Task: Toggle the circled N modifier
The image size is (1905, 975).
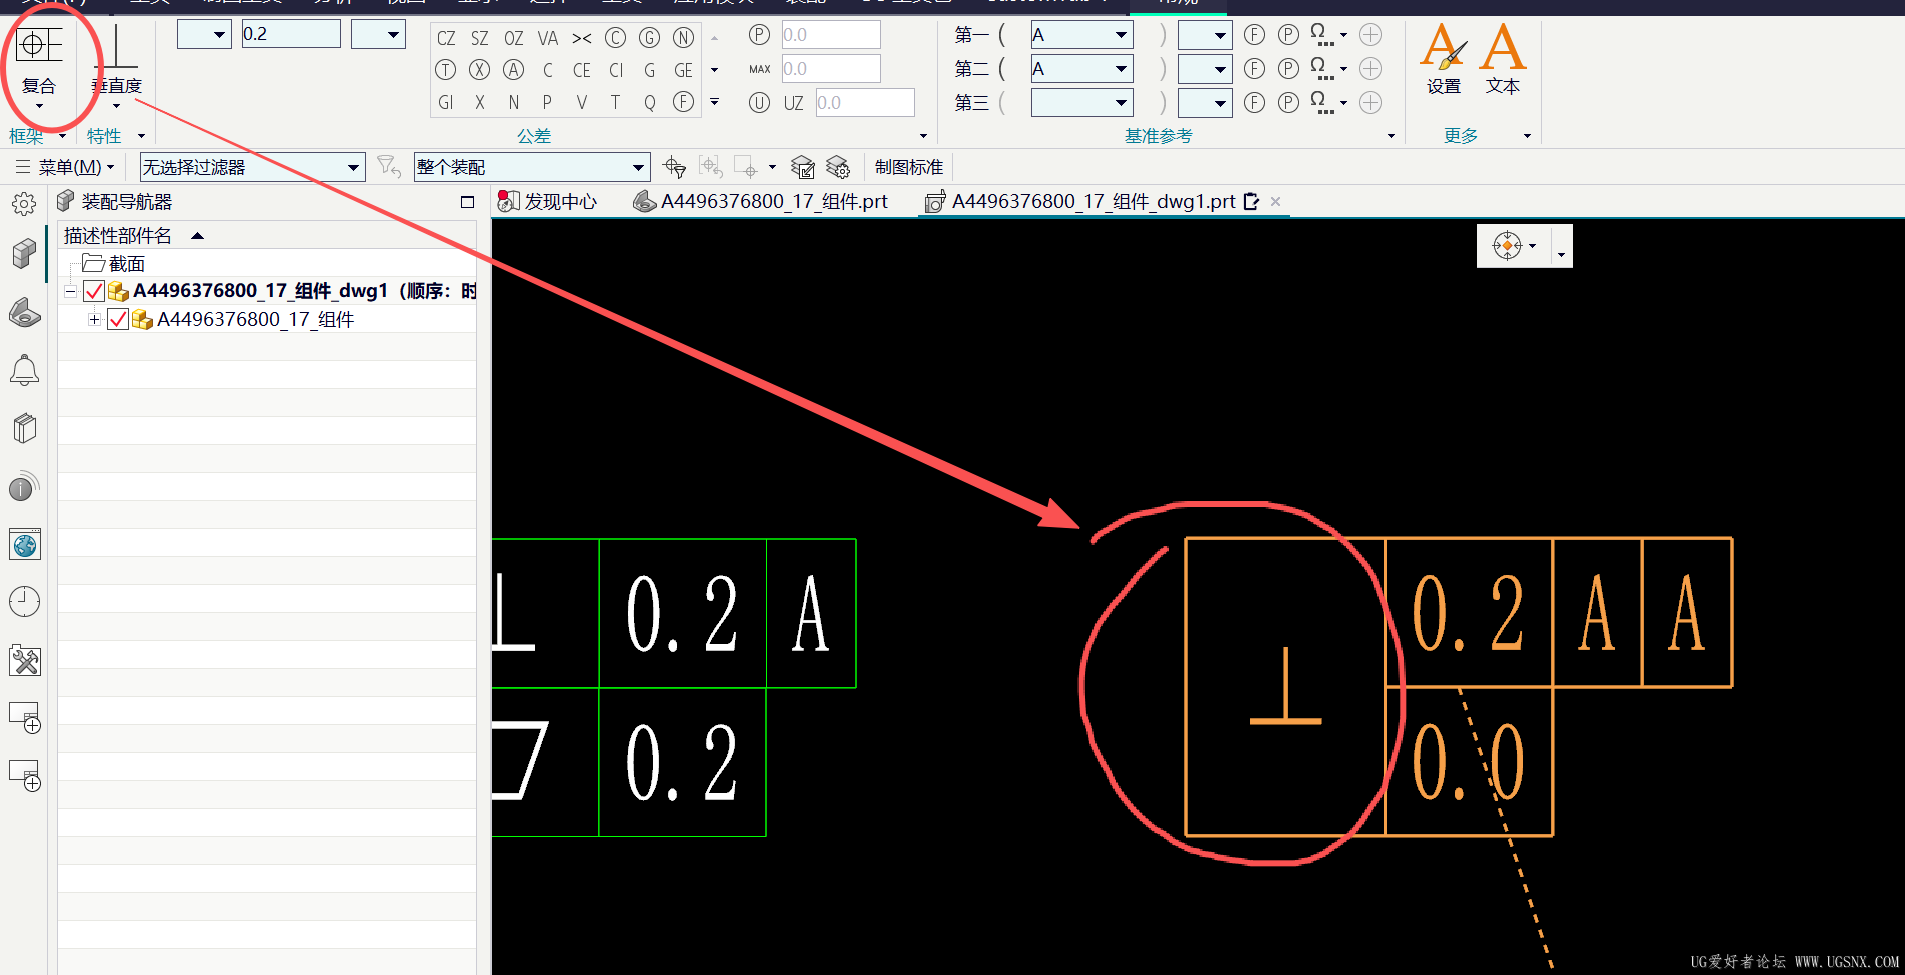Action: pos(684,38)
